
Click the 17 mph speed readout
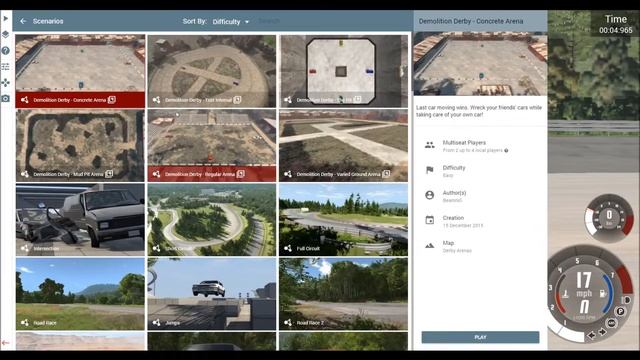click(x=584, y=285)
